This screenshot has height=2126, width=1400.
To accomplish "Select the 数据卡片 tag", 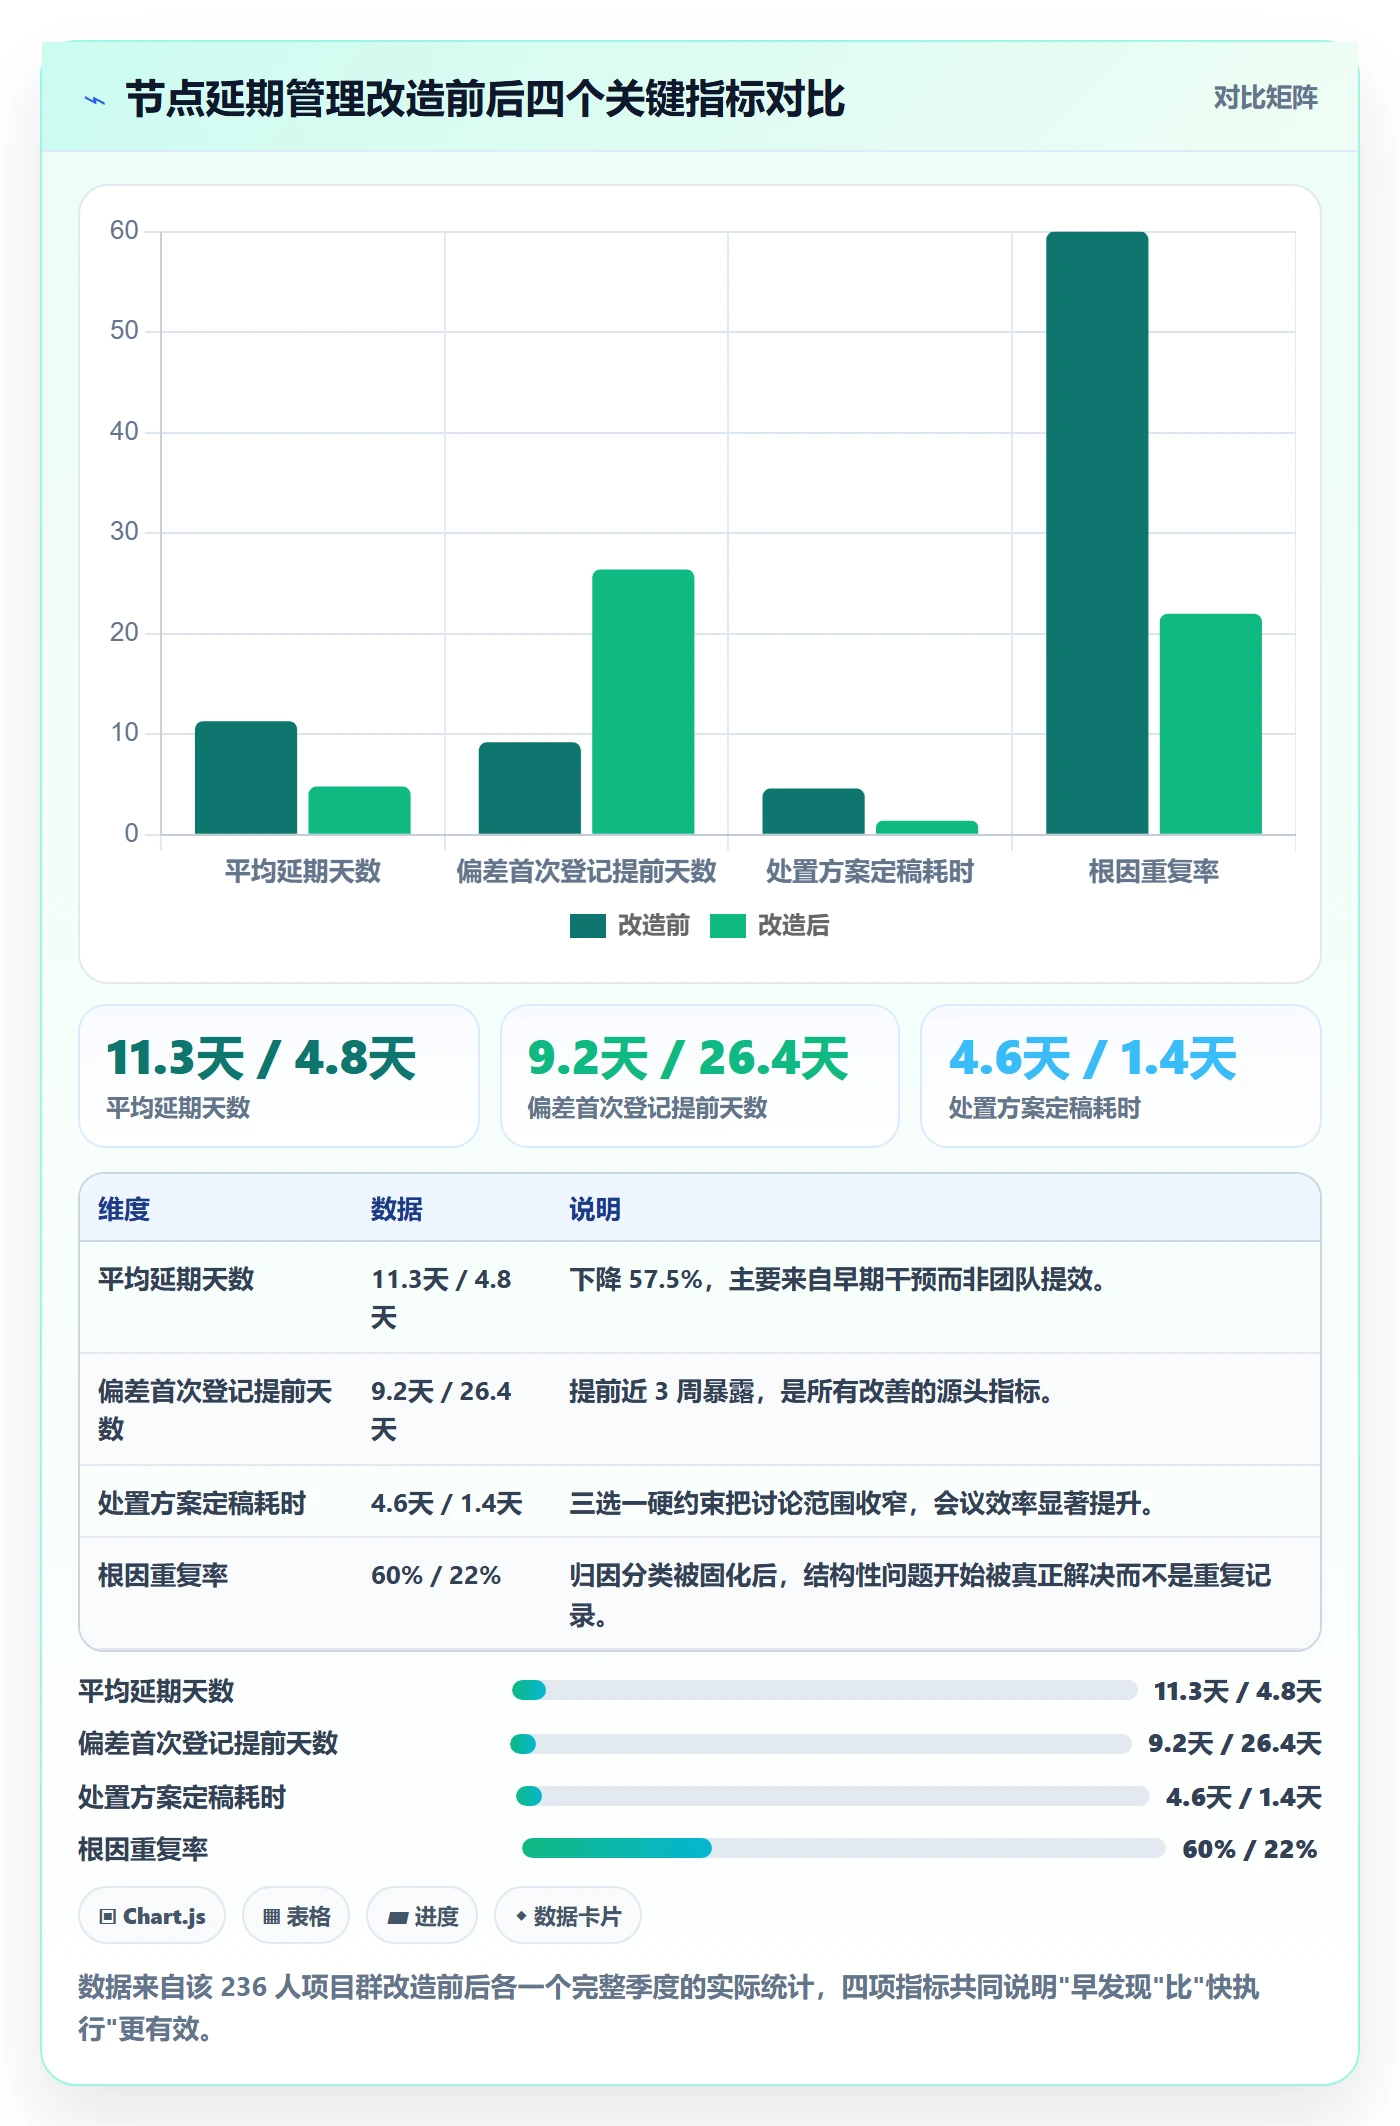I will (568, 1916).
